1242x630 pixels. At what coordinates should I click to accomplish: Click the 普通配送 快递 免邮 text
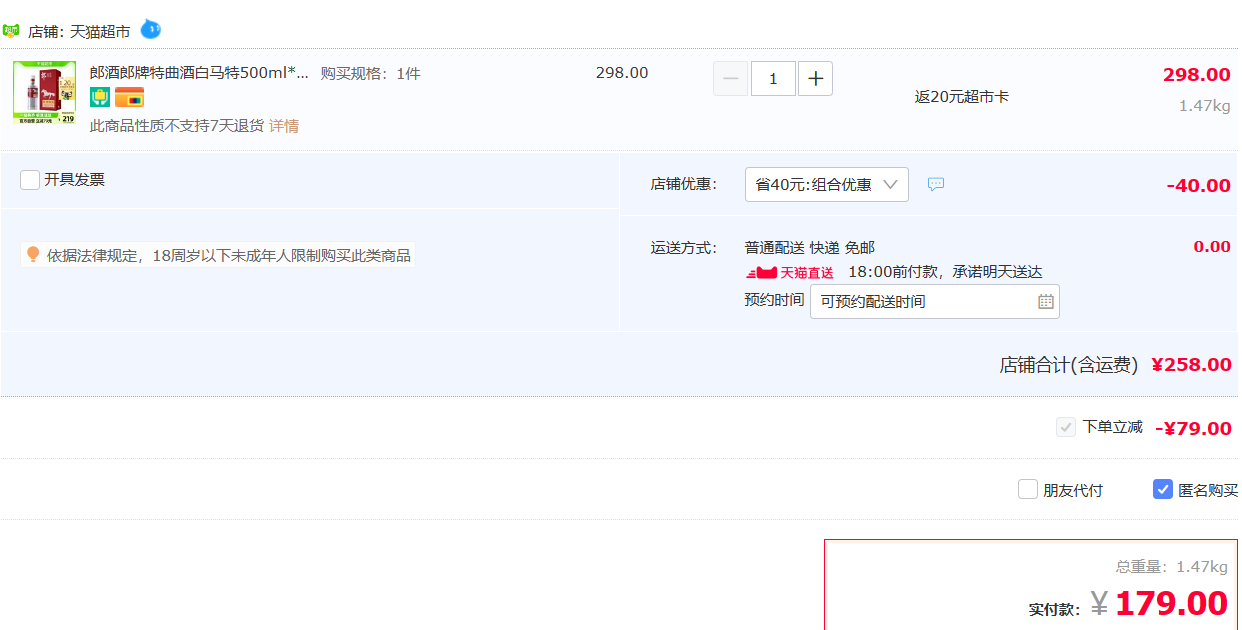(810, 248)
